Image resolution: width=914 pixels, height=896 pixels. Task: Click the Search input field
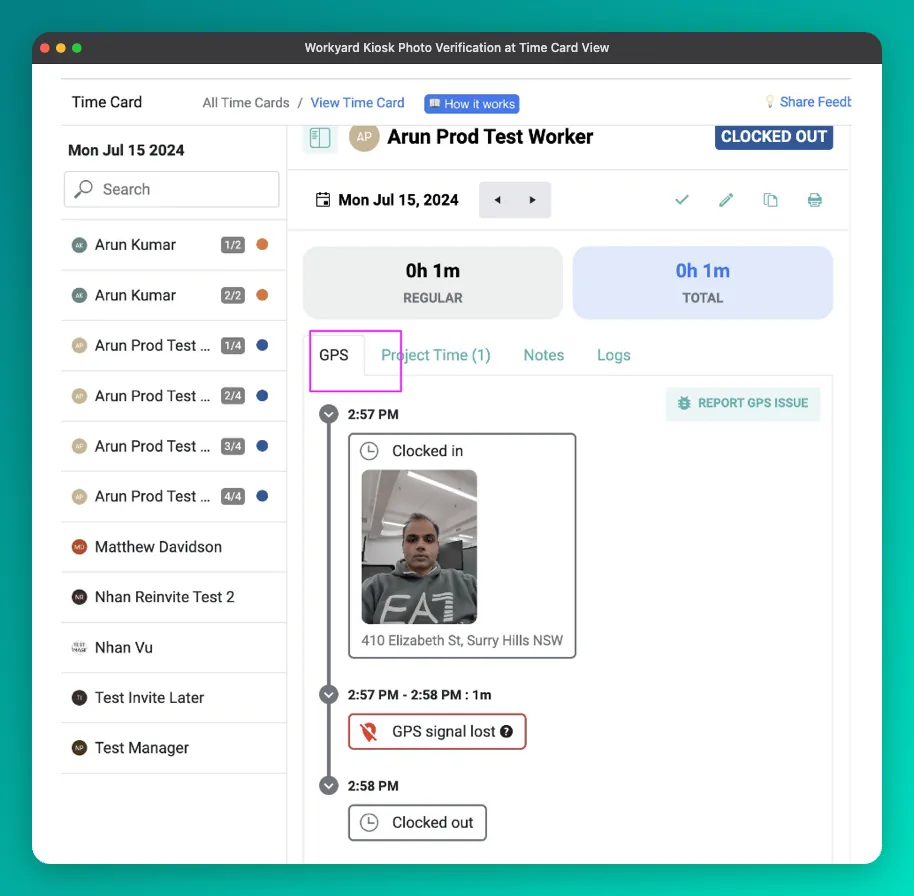click(x=171, y=189)
